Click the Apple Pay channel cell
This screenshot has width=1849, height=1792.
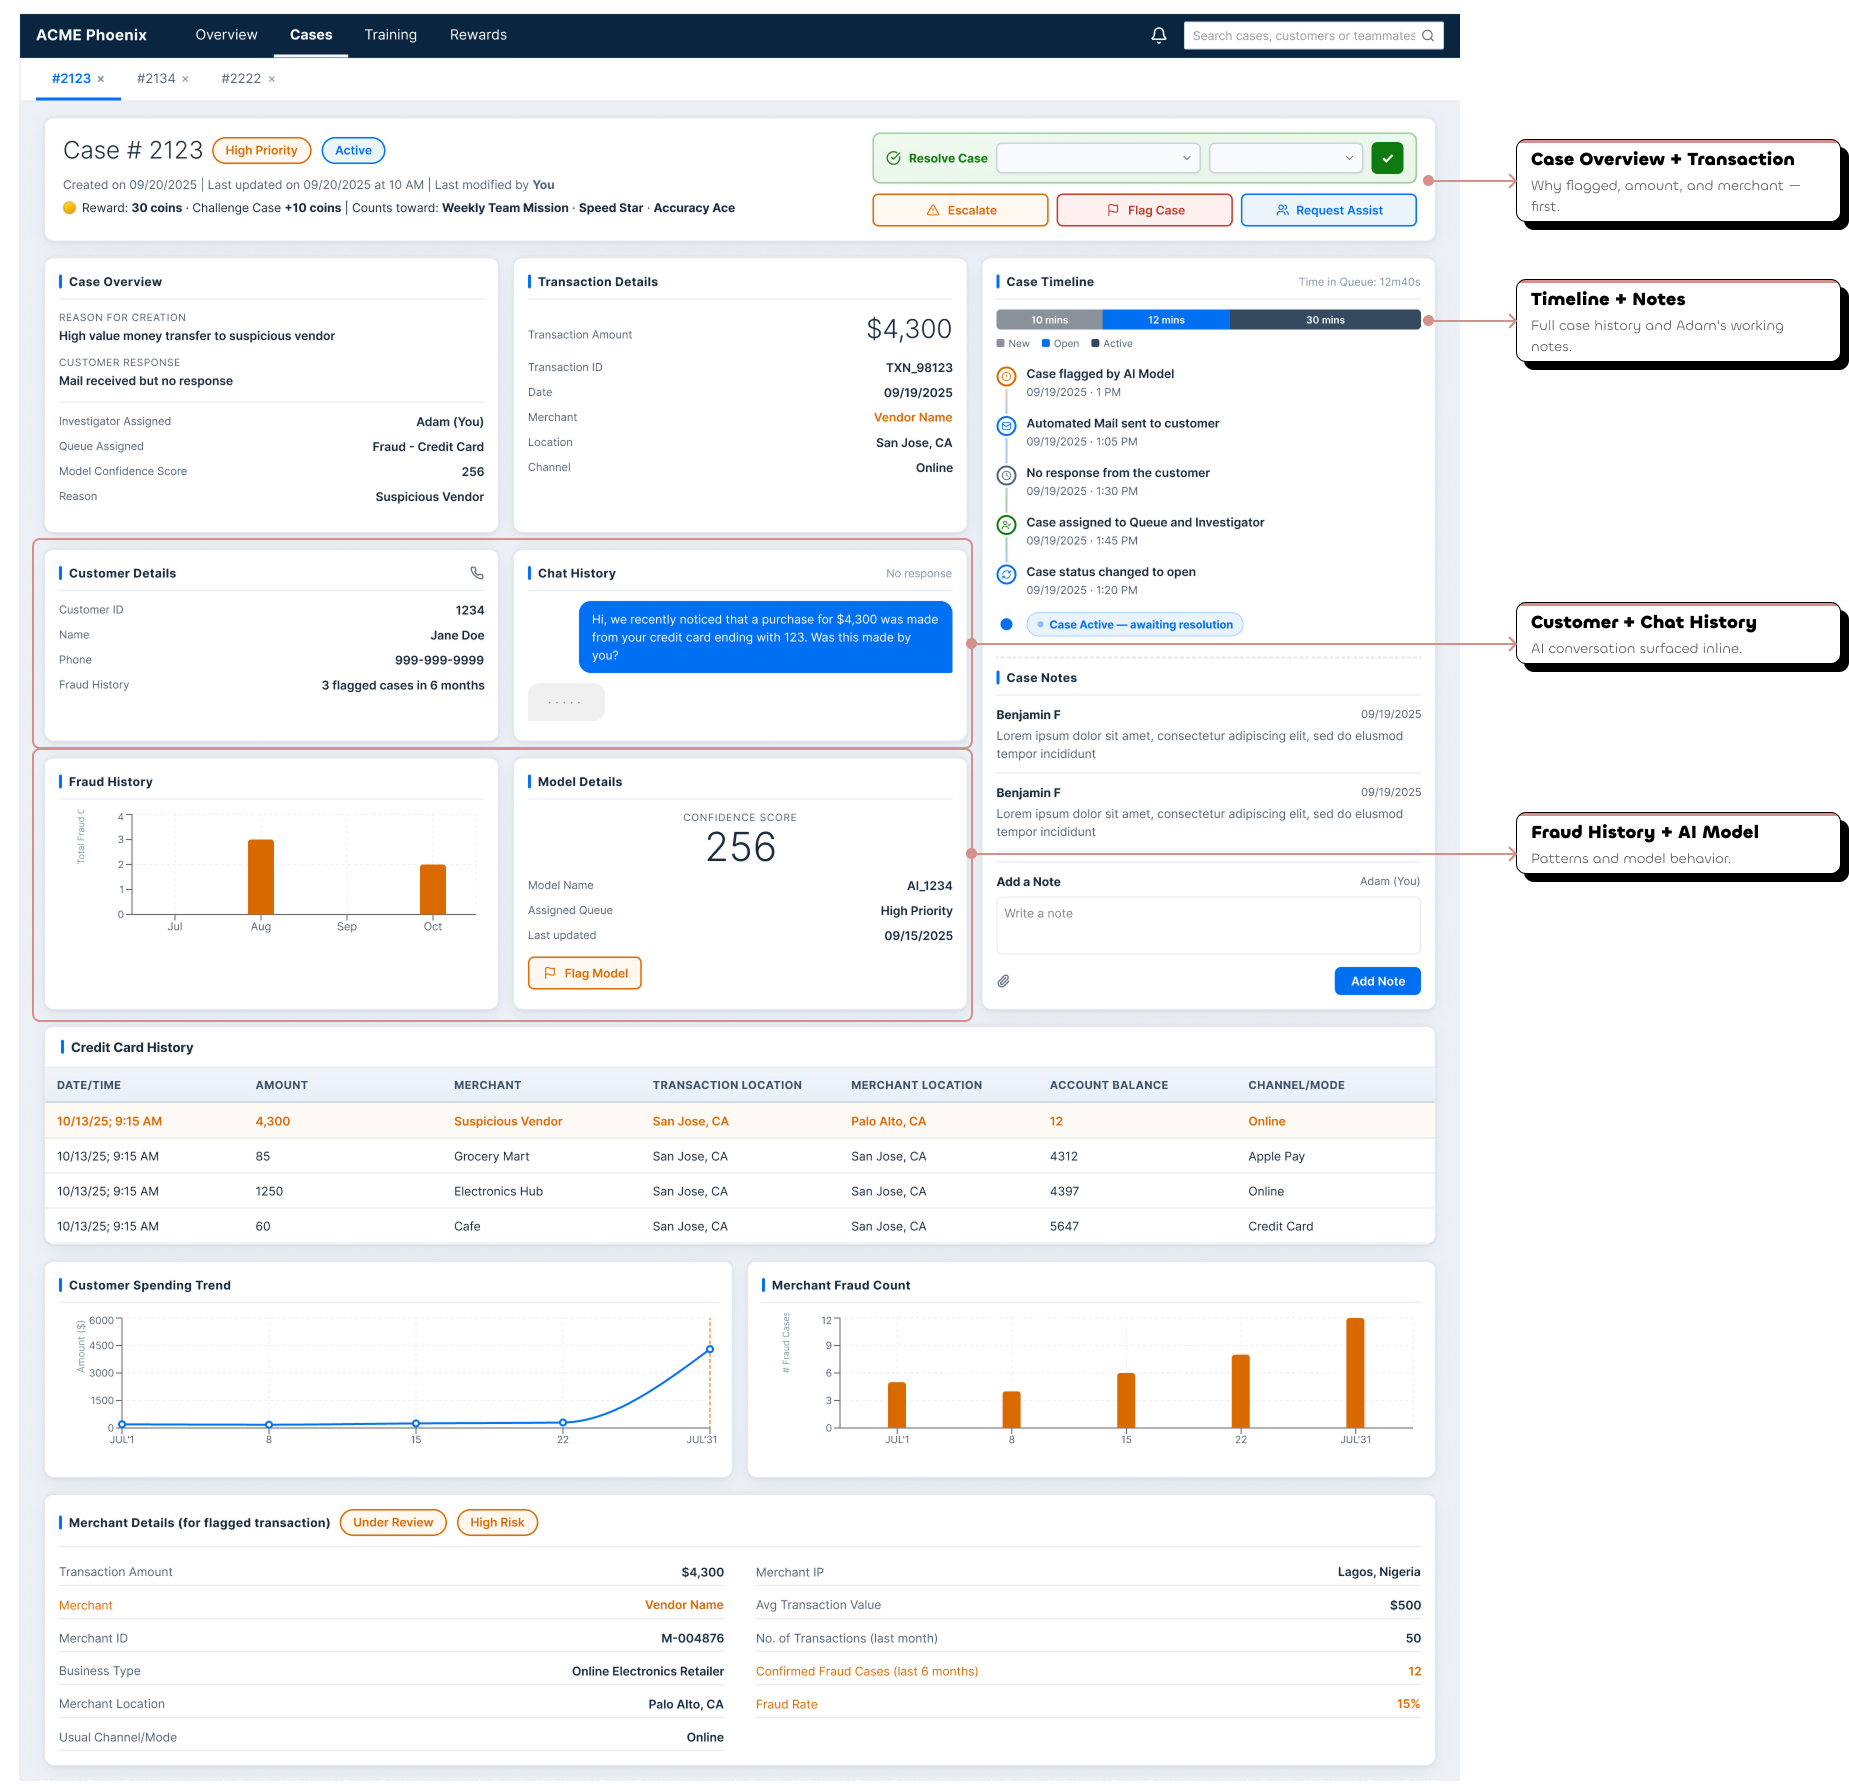pyautogui.click(x=1276, y=1156)
